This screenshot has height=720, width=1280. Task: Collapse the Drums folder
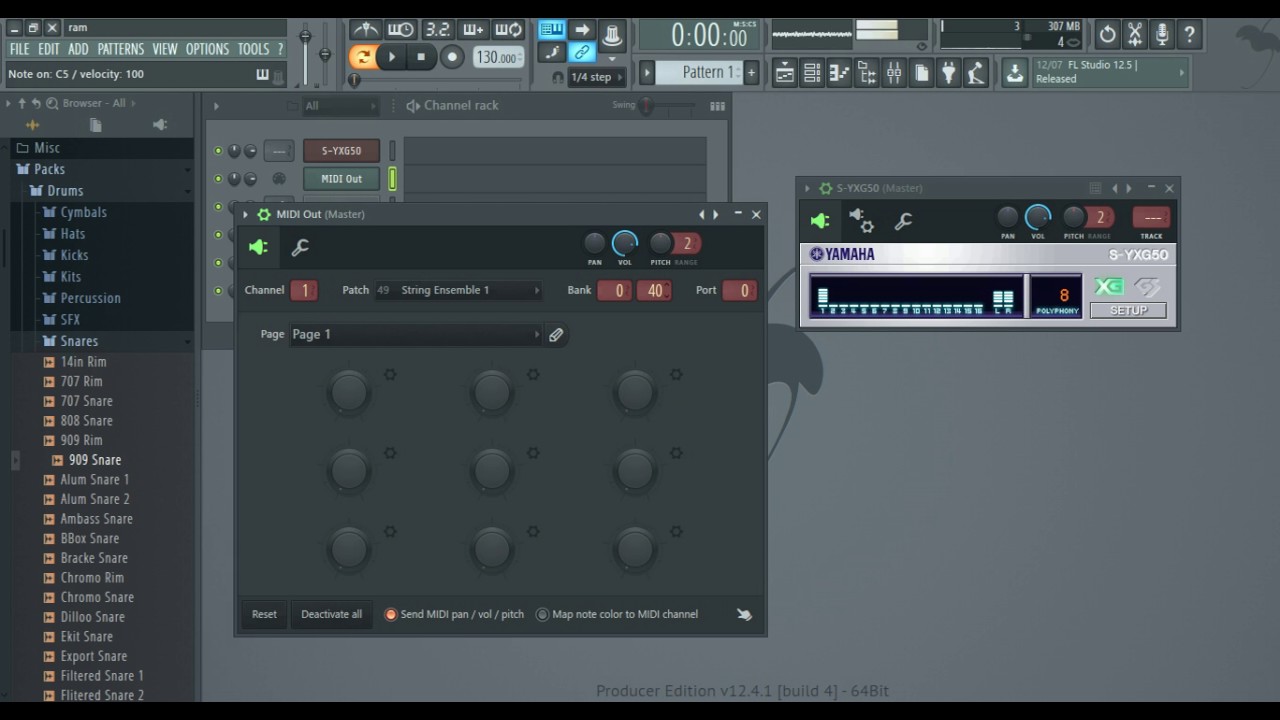(x=65, y=190)
